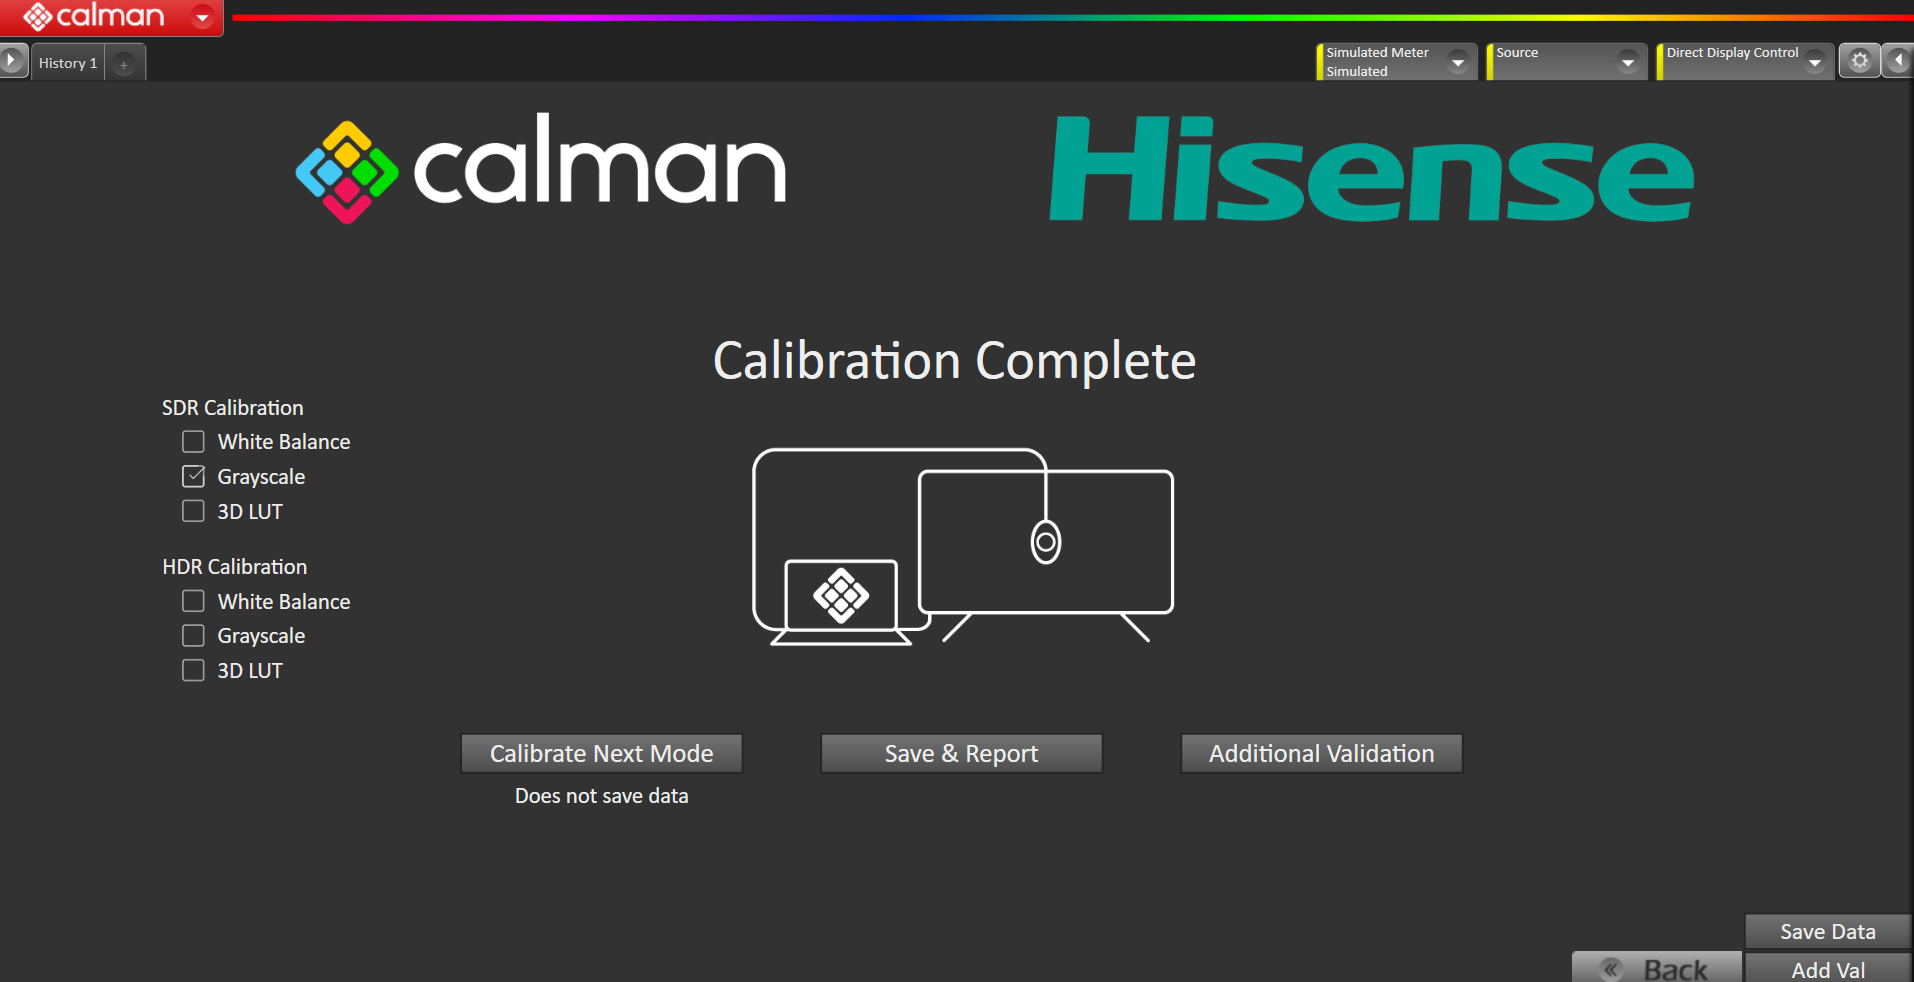Click the Save Data button
The image size is (1914, 982).
[1828, 932]
